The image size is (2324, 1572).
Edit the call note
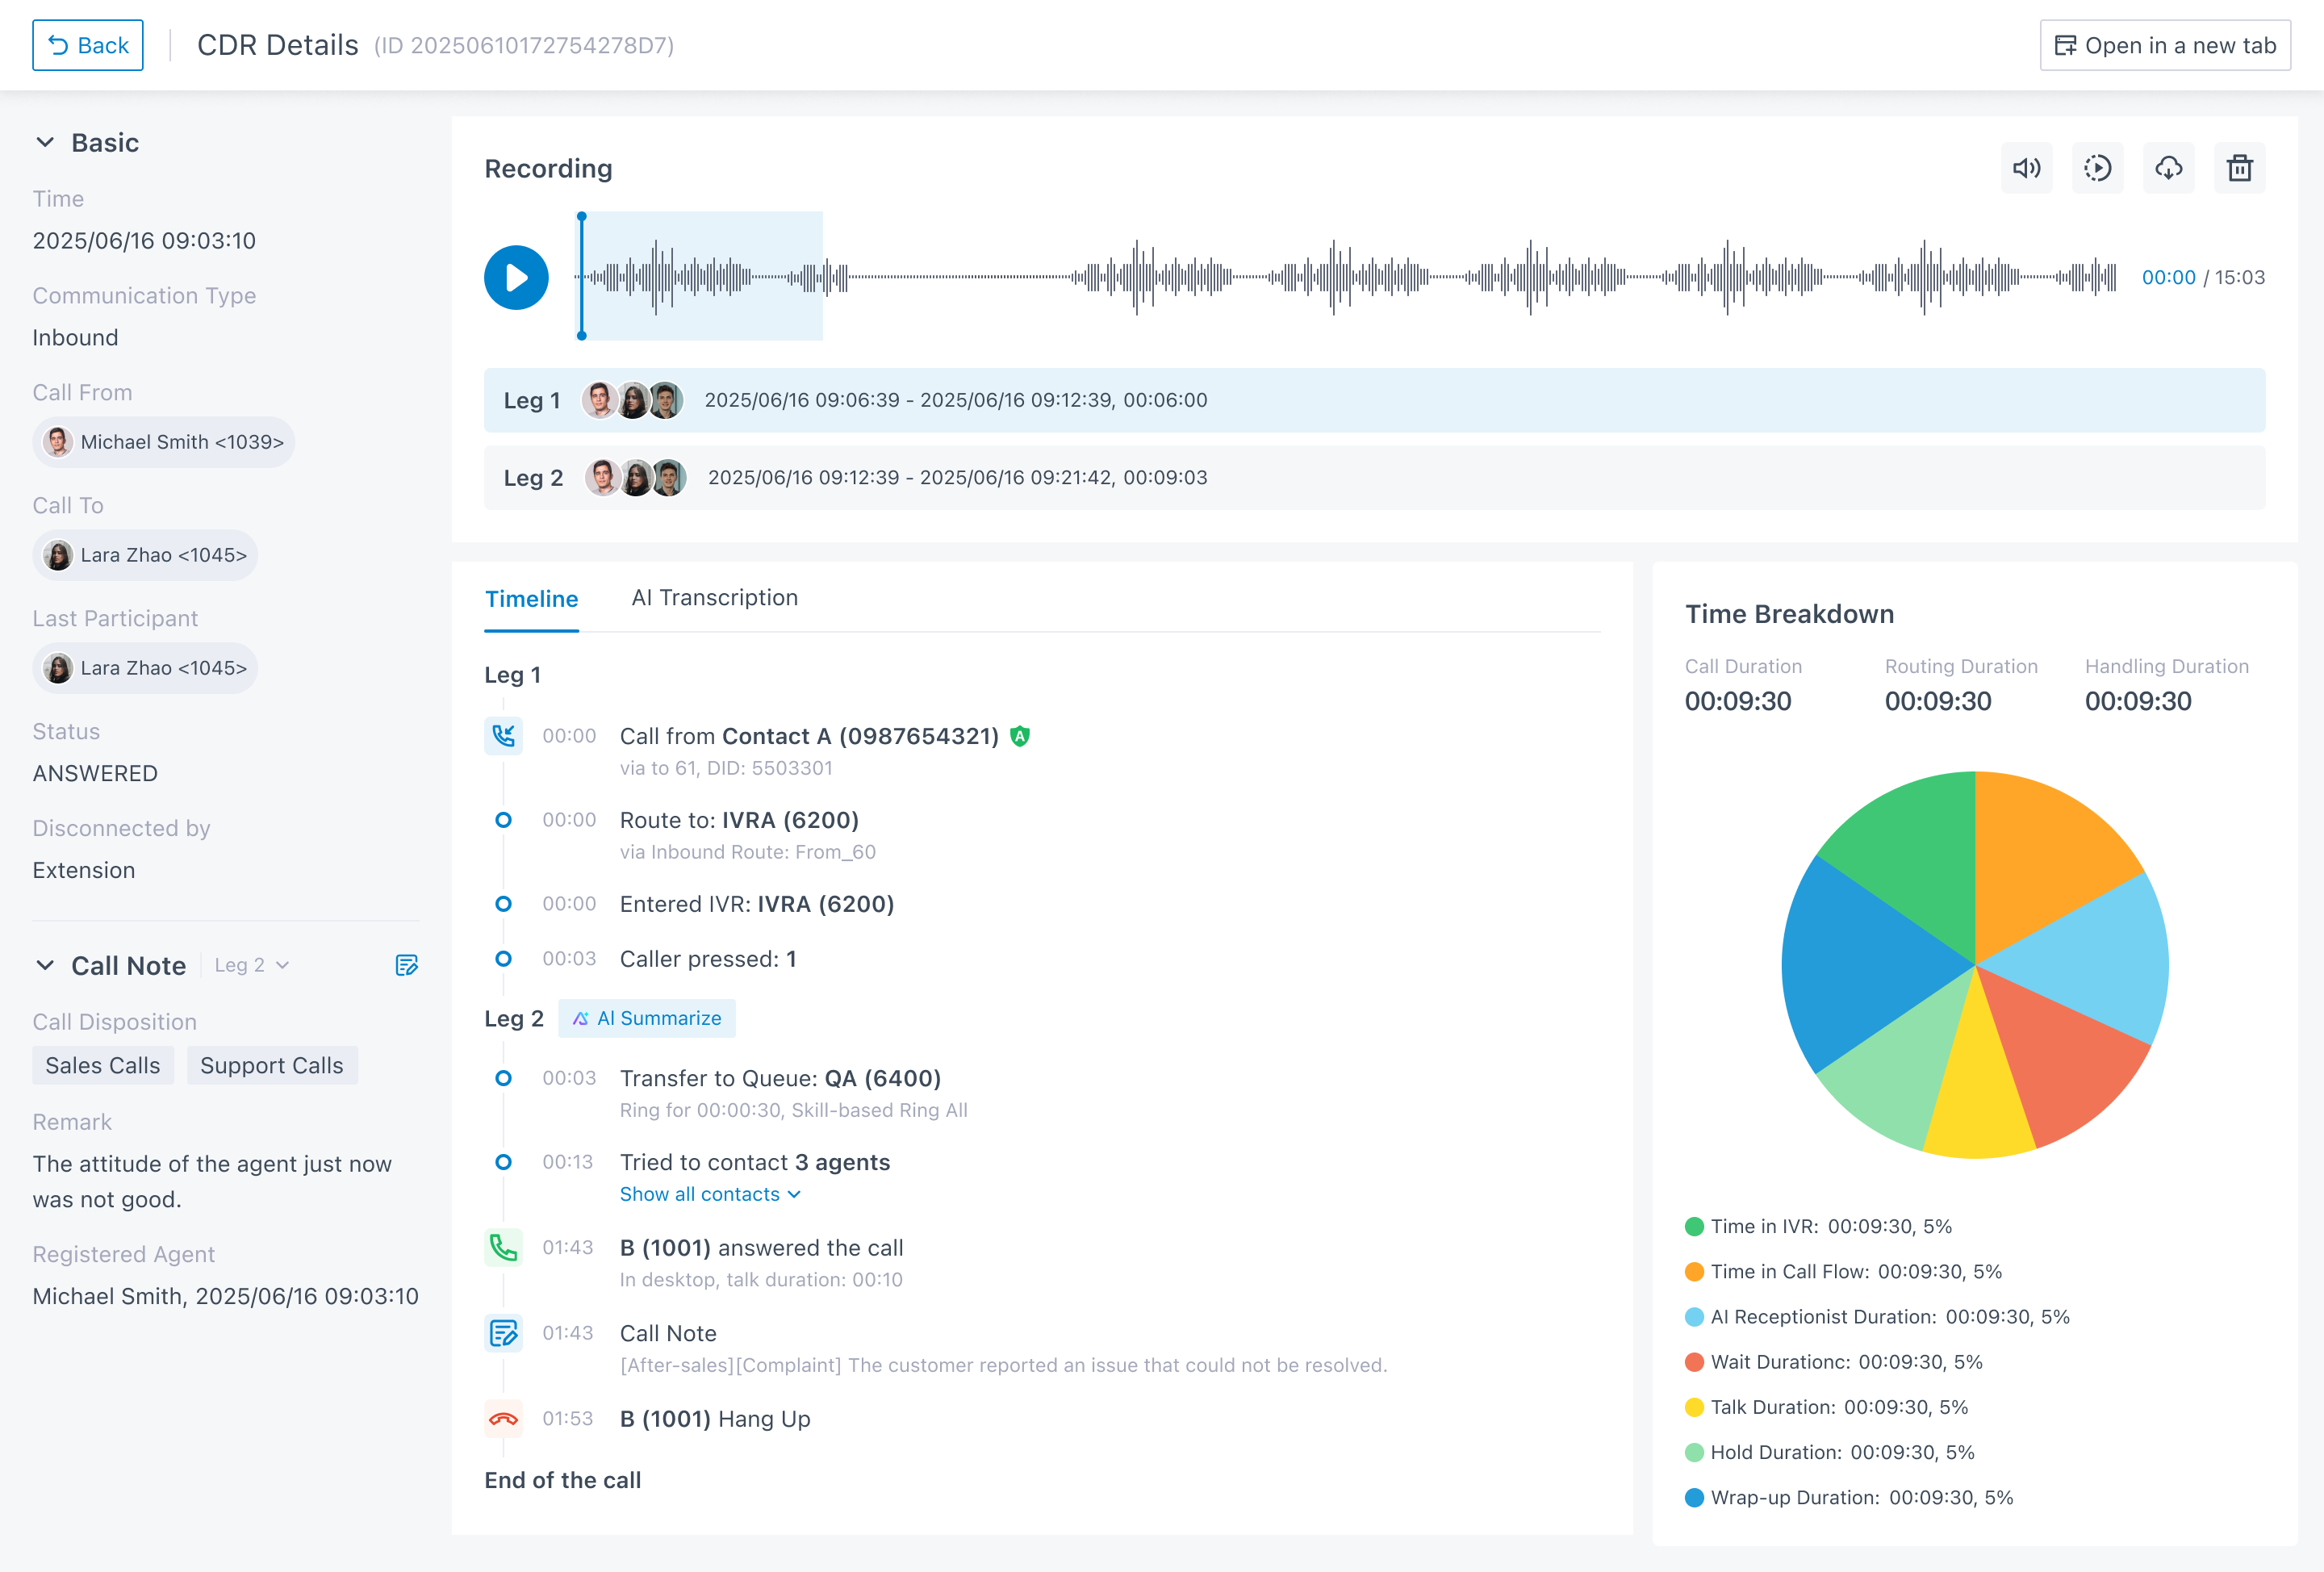(406, 965)
